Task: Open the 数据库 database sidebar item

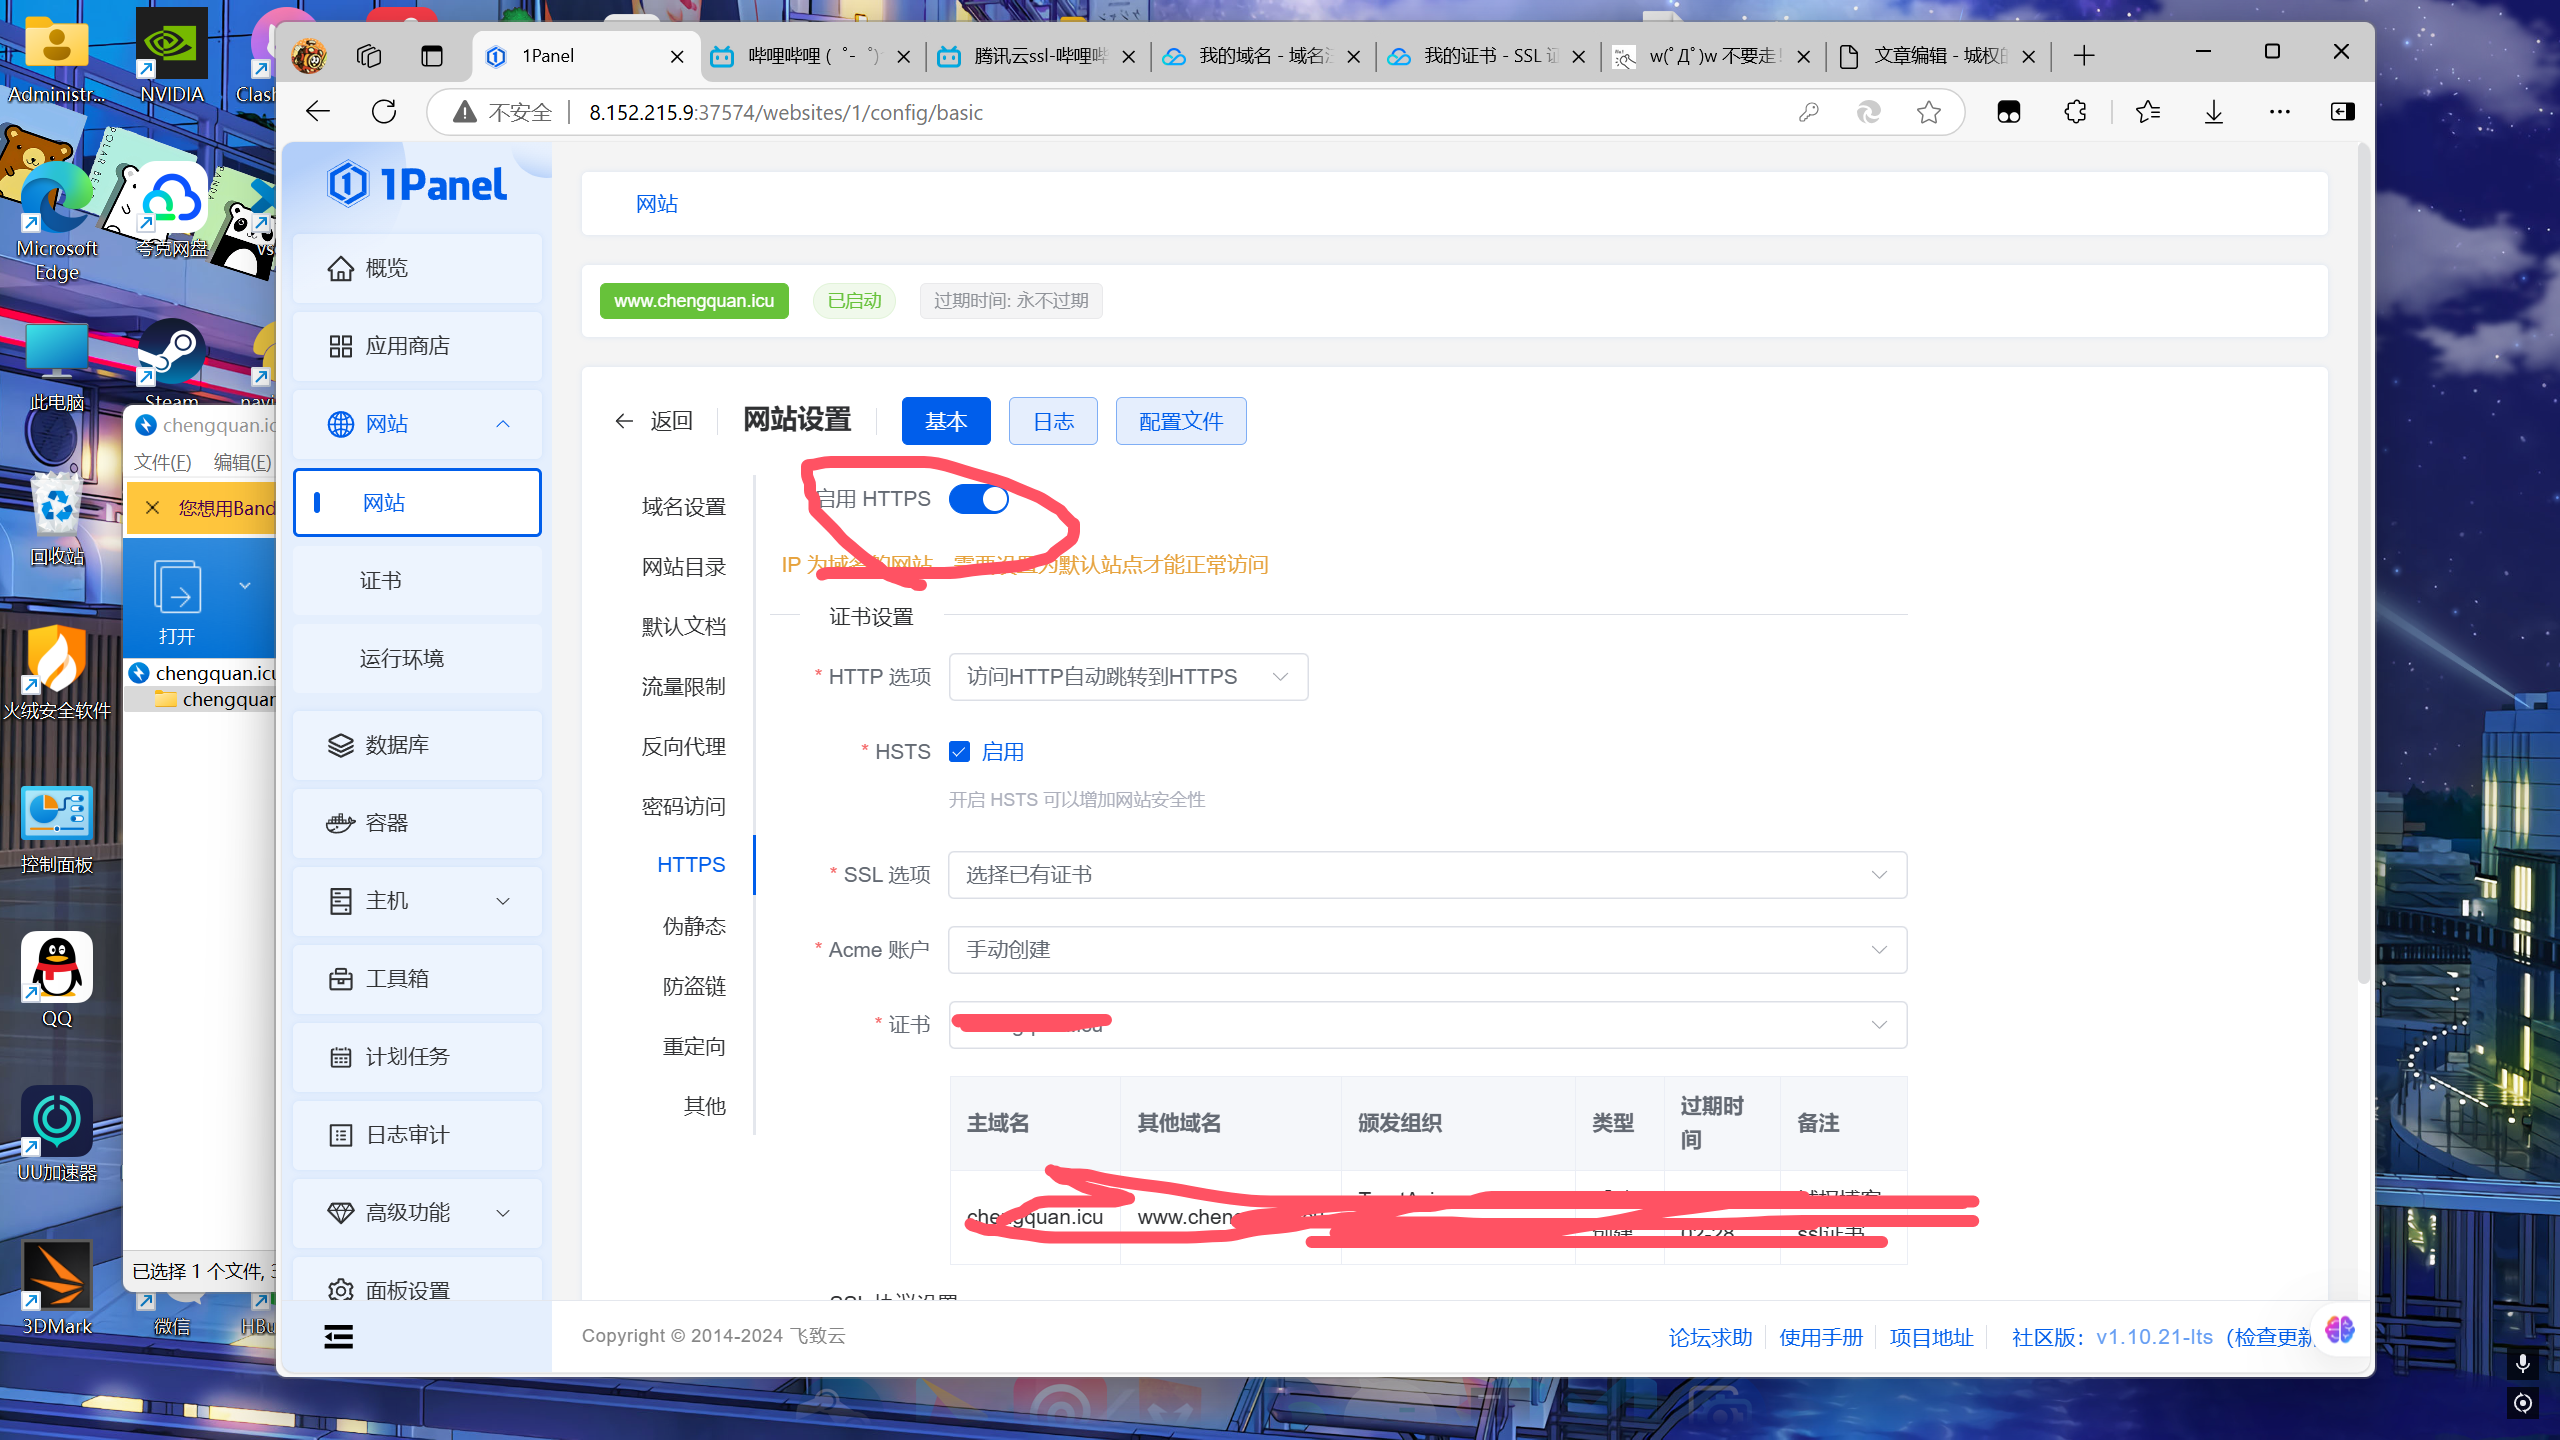Action: pyautogui.click(x=396, y=744)
